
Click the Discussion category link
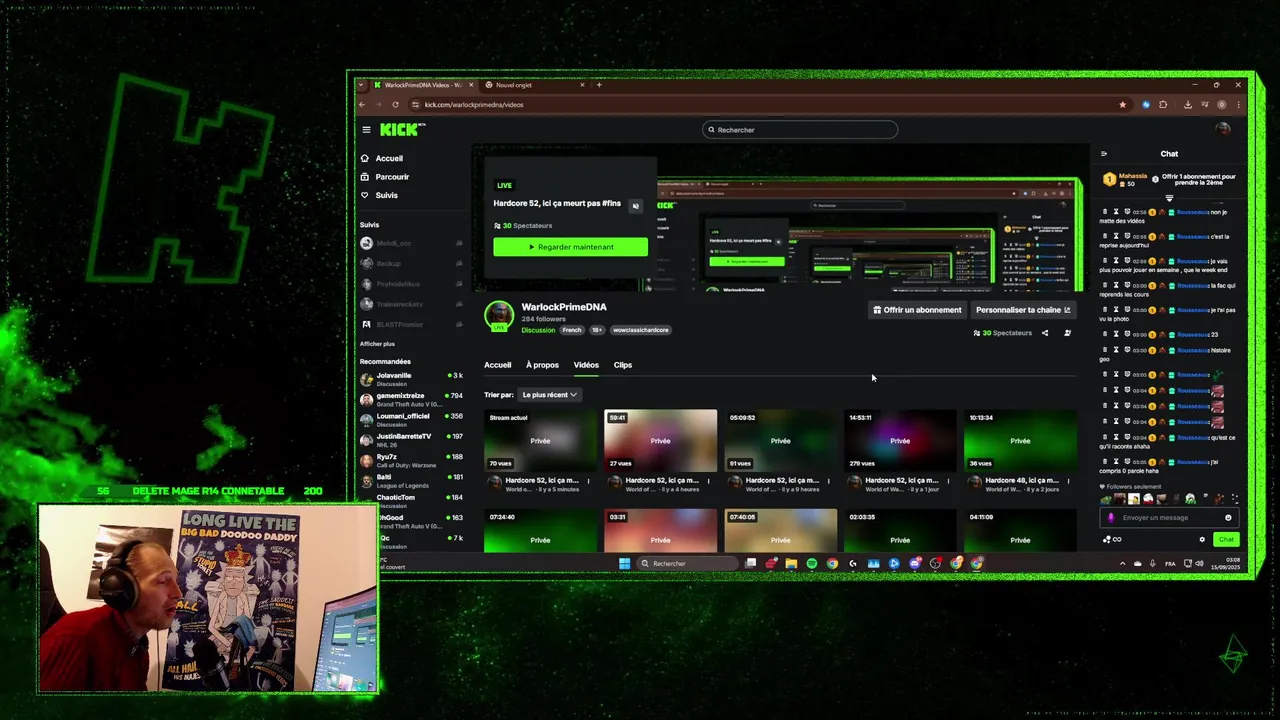coord(538,330)
